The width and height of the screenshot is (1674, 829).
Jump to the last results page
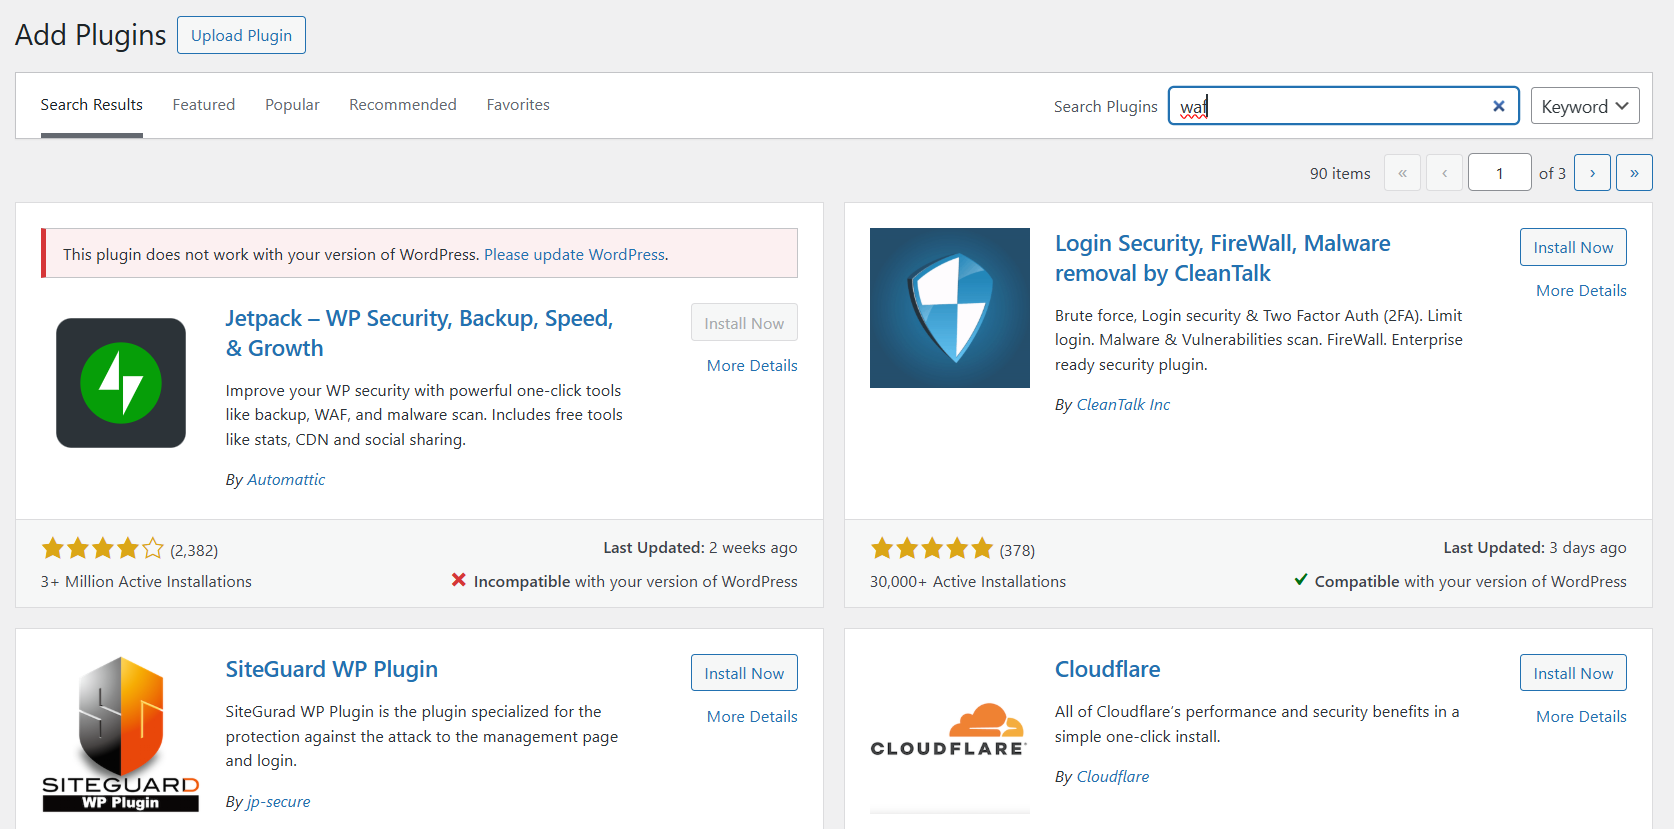(x=1634, y=173)
